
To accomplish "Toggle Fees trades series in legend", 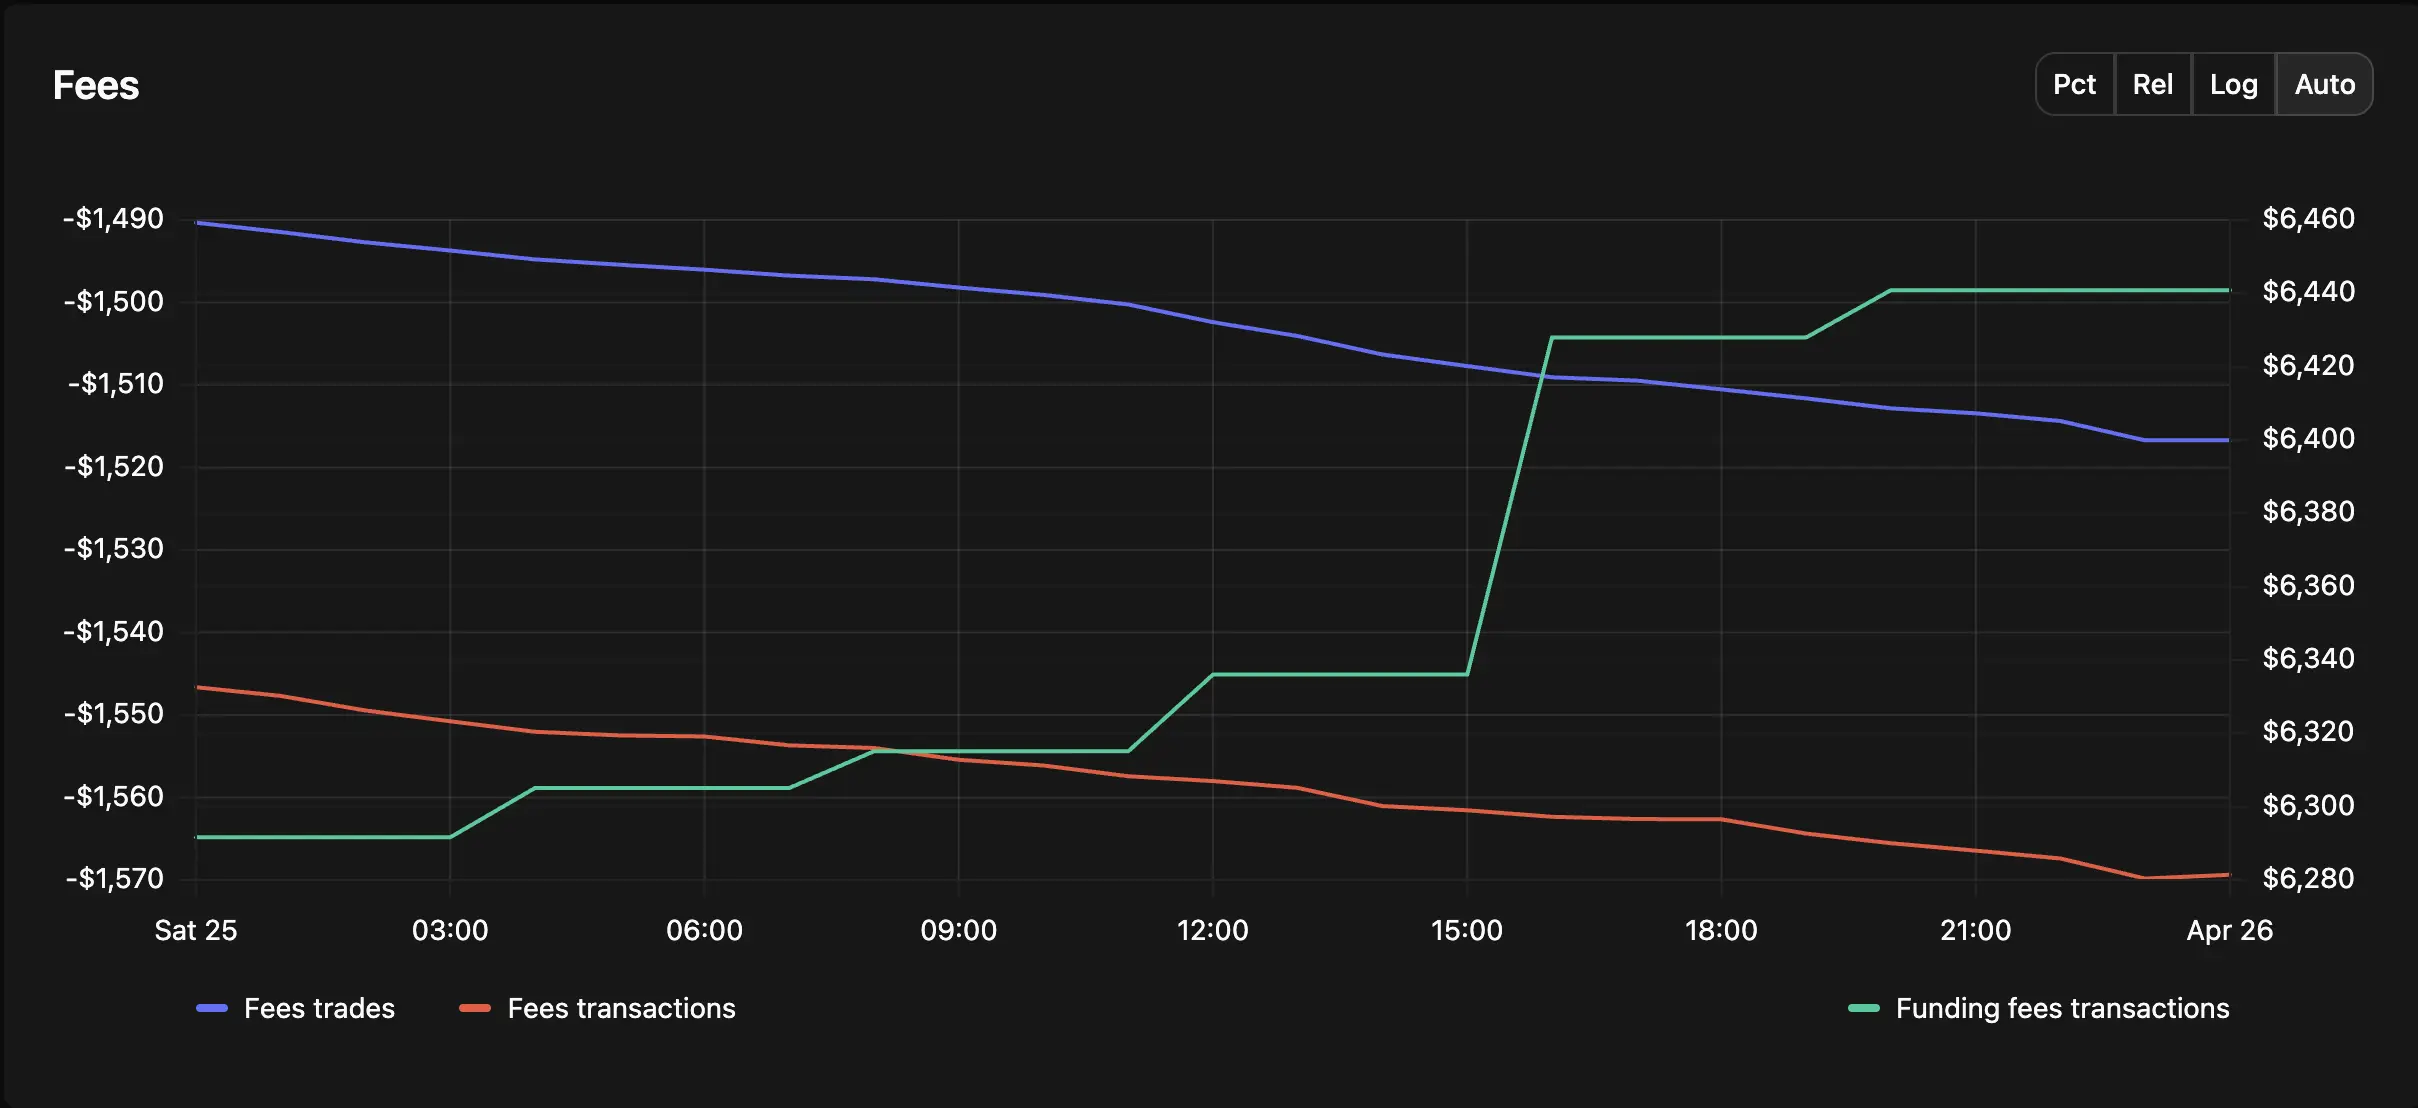I will click(x=296, y=1008).
